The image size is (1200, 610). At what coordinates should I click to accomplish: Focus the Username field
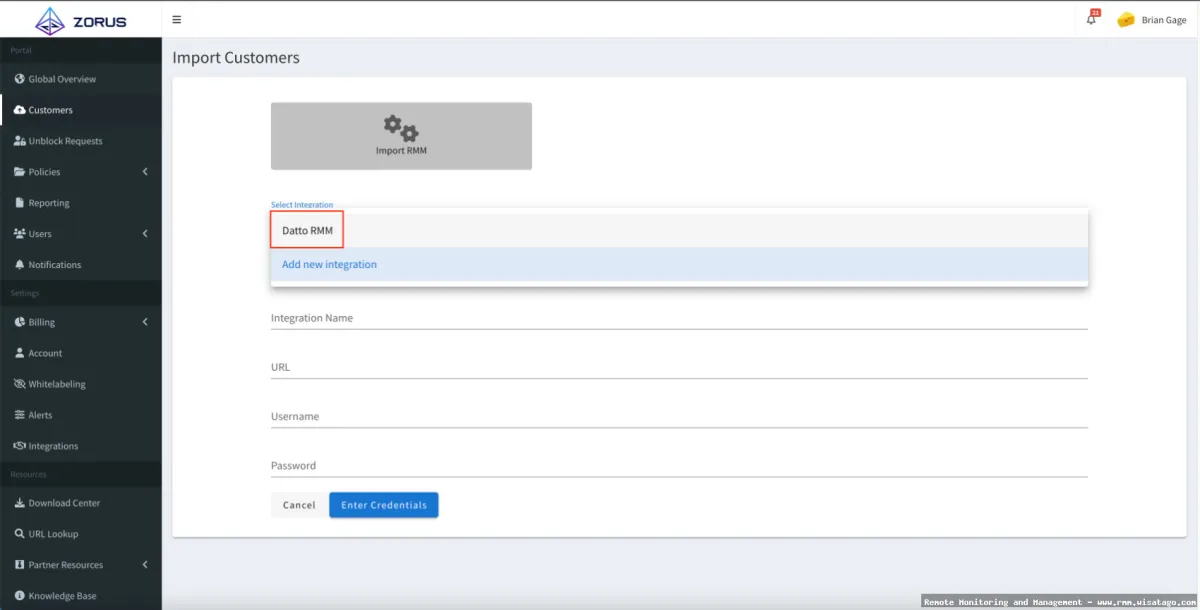click(x=679, y=416)
